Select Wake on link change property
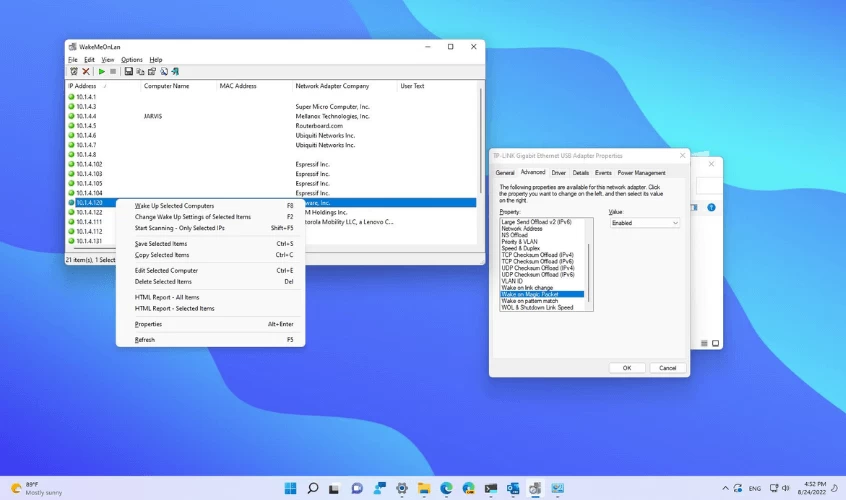The height and width of the screenshot is (500, 846). 542,288
